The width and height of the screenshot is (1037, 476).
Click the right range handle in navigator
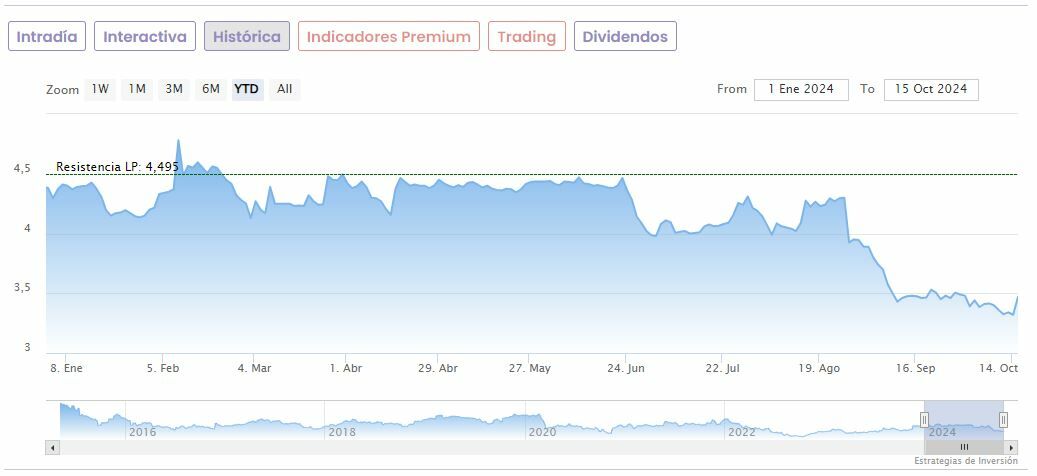click(1003, 419)
